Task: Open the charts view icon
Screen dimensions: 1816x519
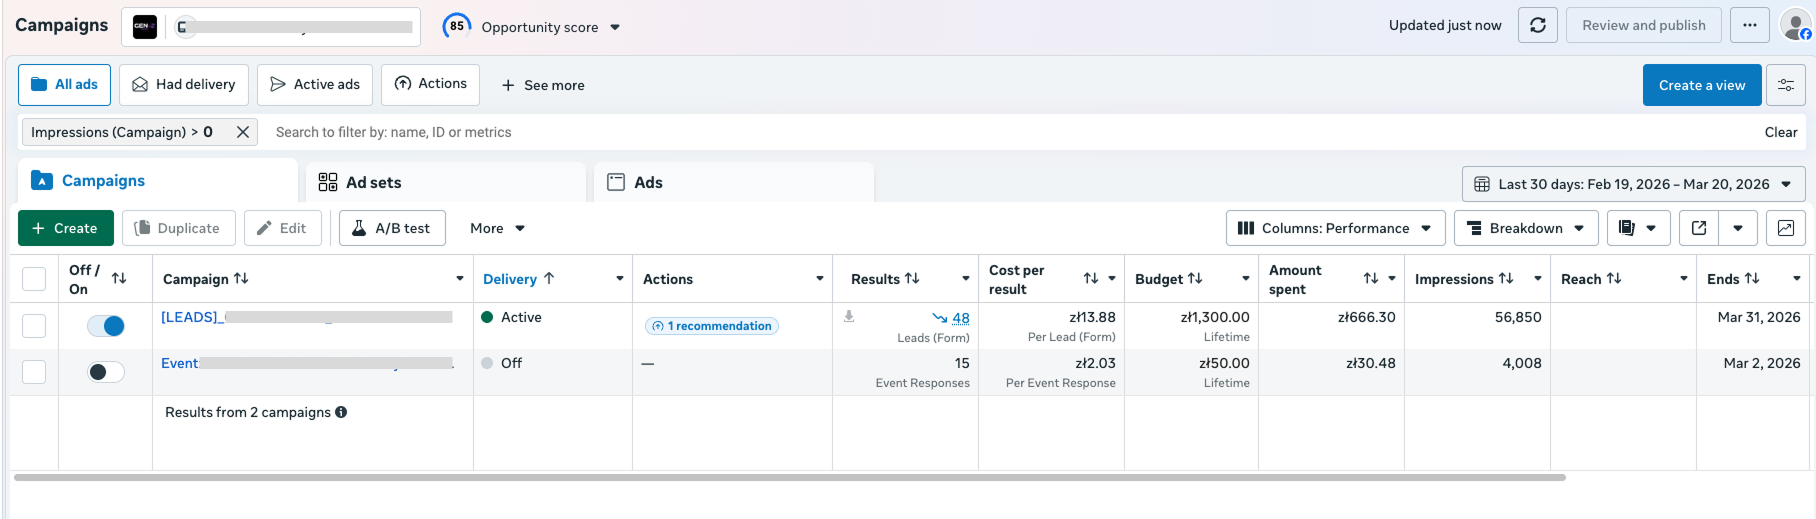Action: (1785, 228)
